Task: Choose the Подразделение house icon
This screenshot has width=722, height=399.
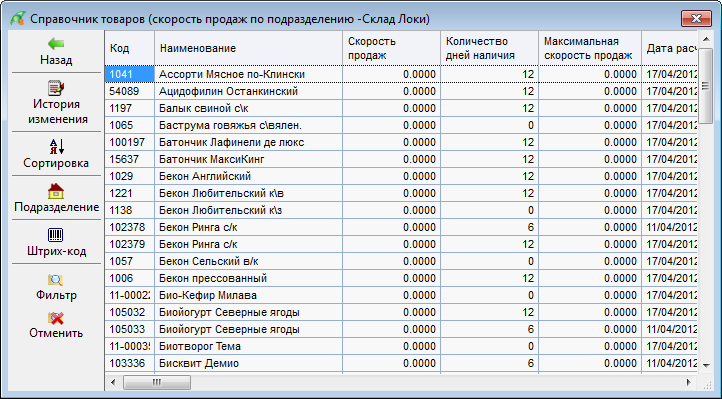Action: pos(56,191)
